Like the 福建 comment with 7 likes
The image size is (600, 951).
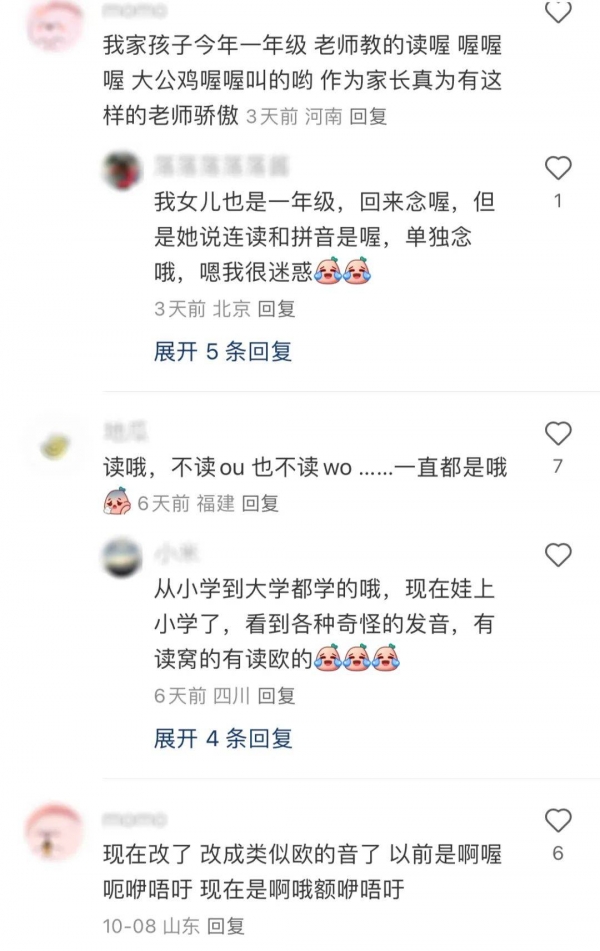tap(558, 434)
